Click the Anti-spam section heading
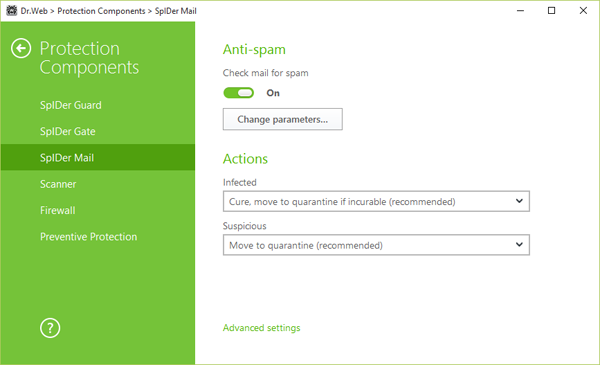The width and height of the screenshot is (600, 365). [x=254, y=50]
